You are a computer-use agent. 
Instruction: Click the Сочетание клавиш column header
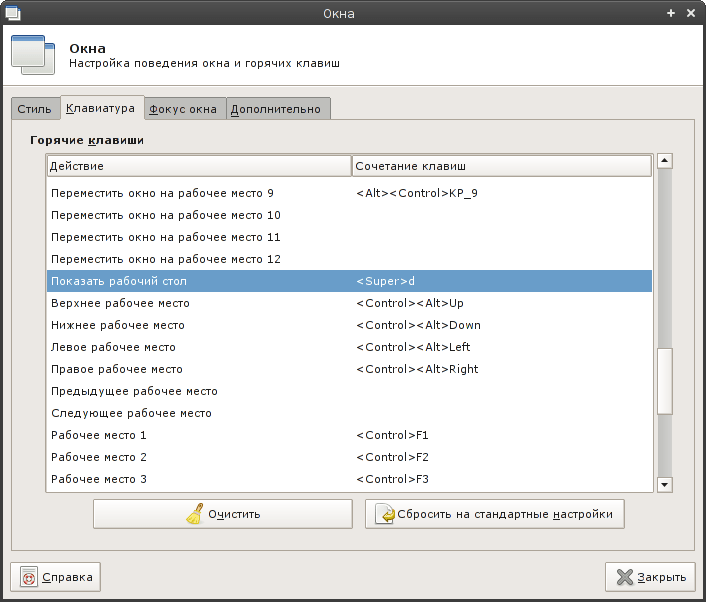tap(501, 165)
